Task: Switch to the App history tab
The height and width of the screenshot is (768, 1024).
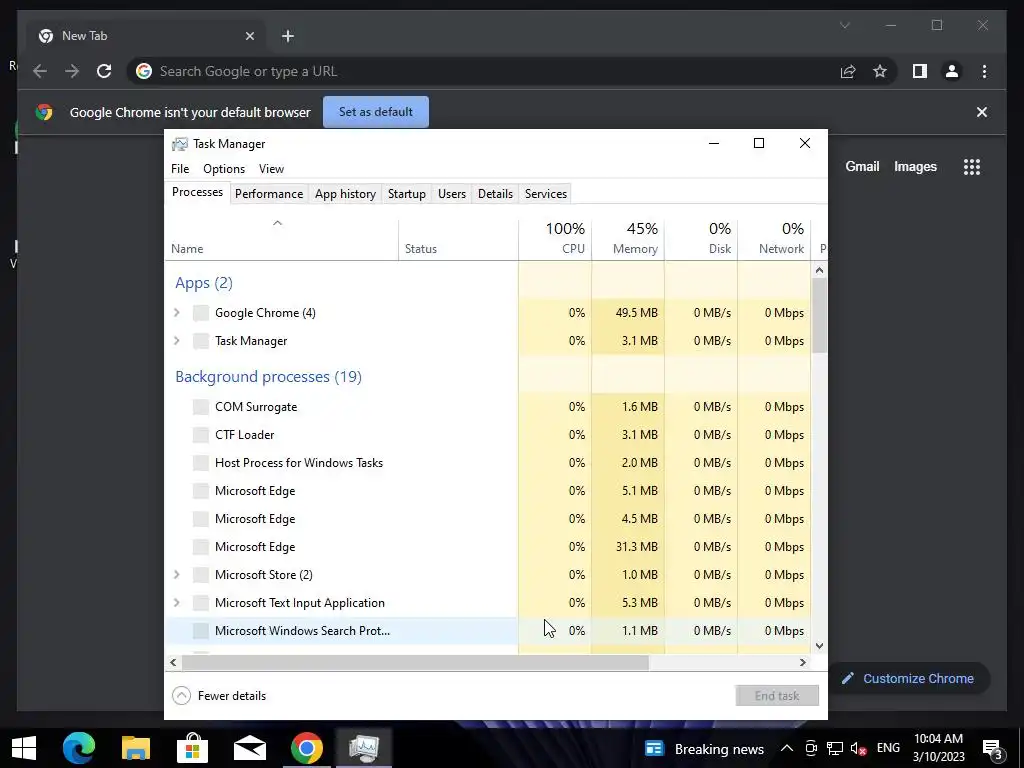Action: coord(345,193)
